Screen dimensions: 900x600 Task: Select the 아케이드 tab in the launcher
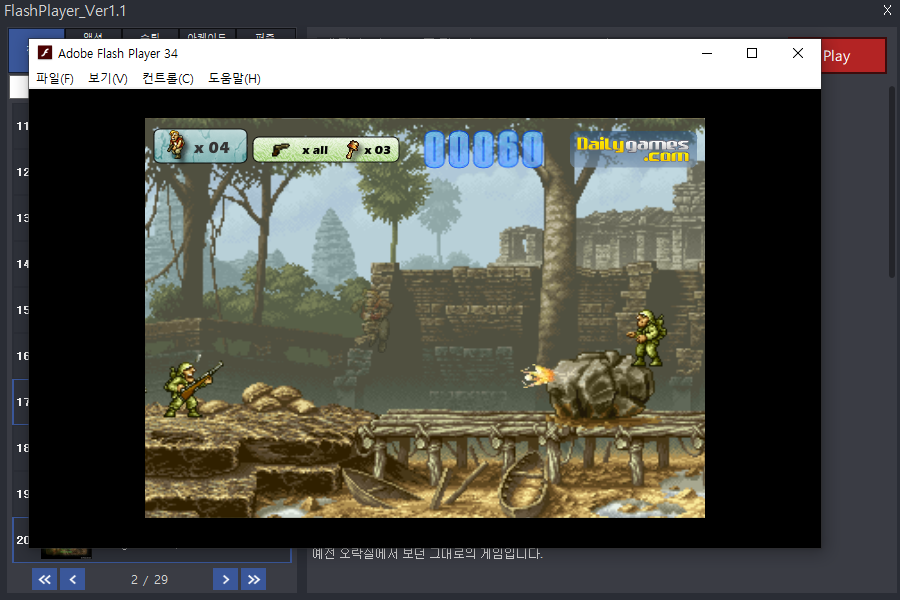coord(207,34)
